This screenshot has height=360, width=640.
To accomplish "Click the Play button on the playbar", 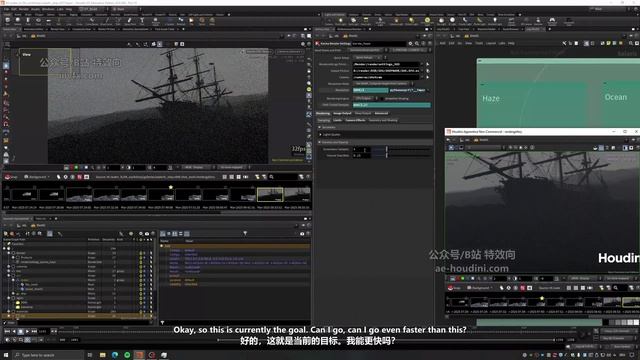I will 27,331.
